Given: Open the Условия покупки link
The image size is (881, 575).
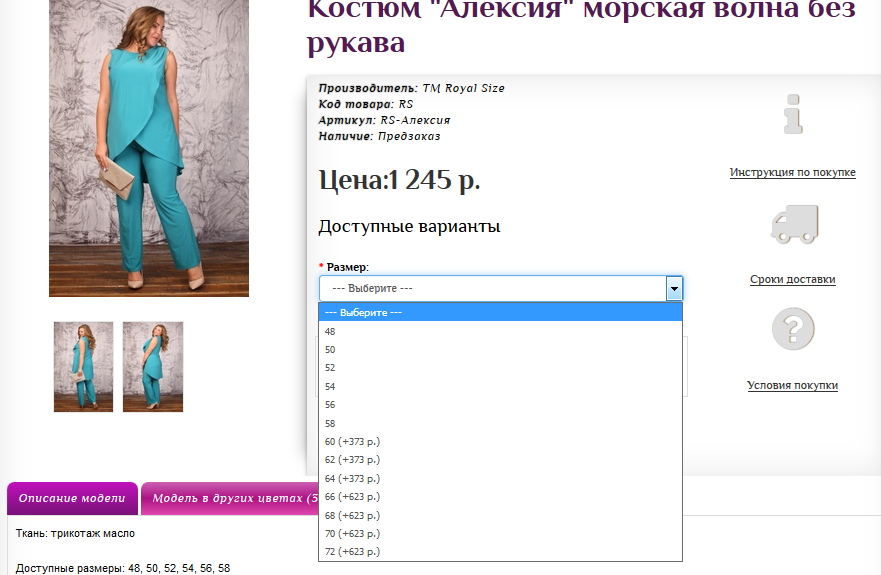Looking at the screenshot, I should pyautogui.click(x=792, y=385).
